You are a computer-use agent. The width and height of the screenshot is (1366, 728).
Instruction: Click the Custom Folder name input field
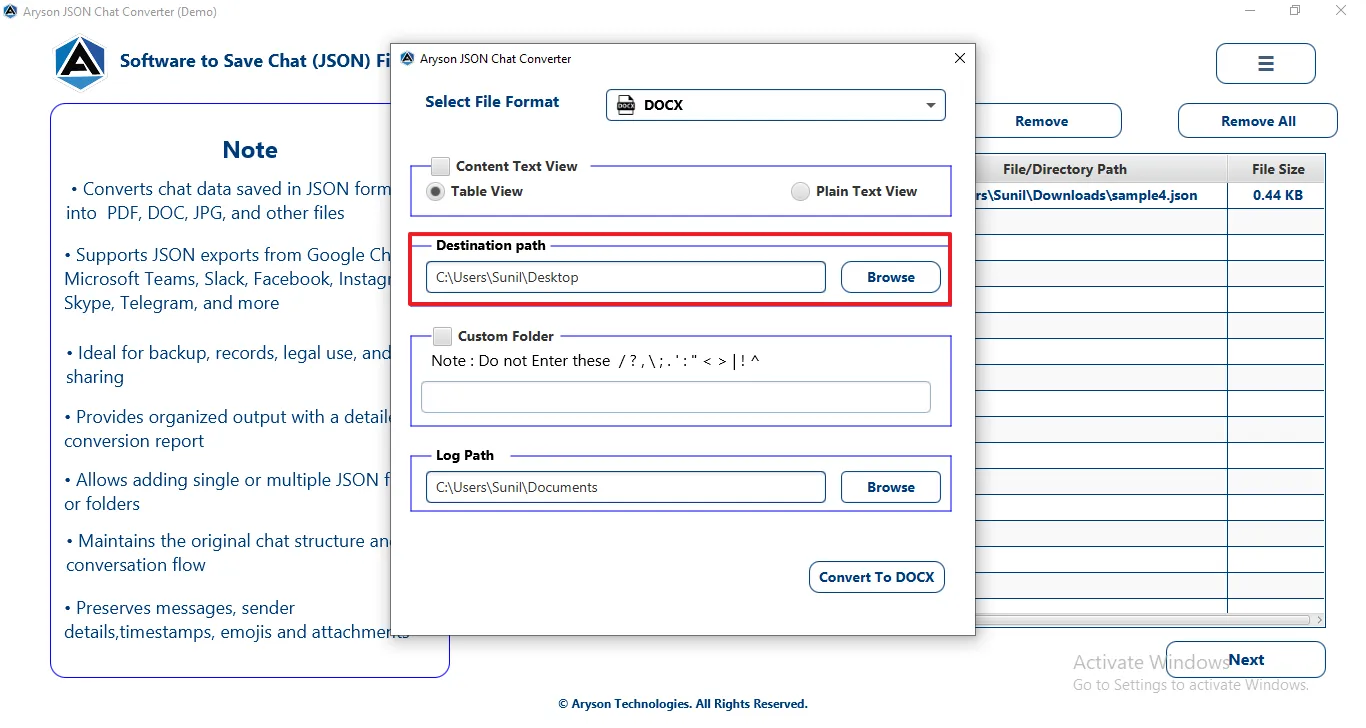[x=676, y=397]
